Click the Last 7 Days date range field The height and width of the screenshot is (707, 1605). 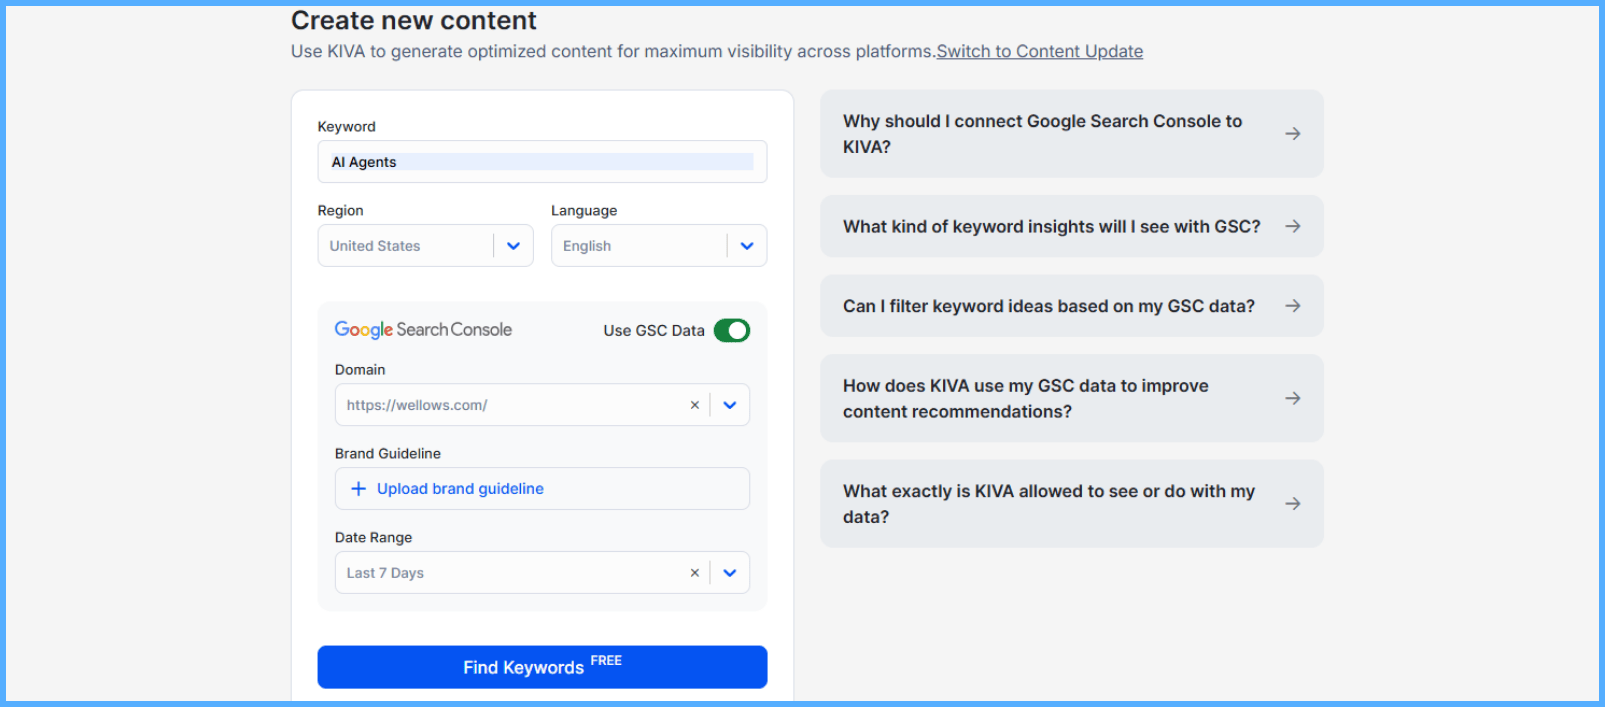pyautogui.click(x=542, y=573)
